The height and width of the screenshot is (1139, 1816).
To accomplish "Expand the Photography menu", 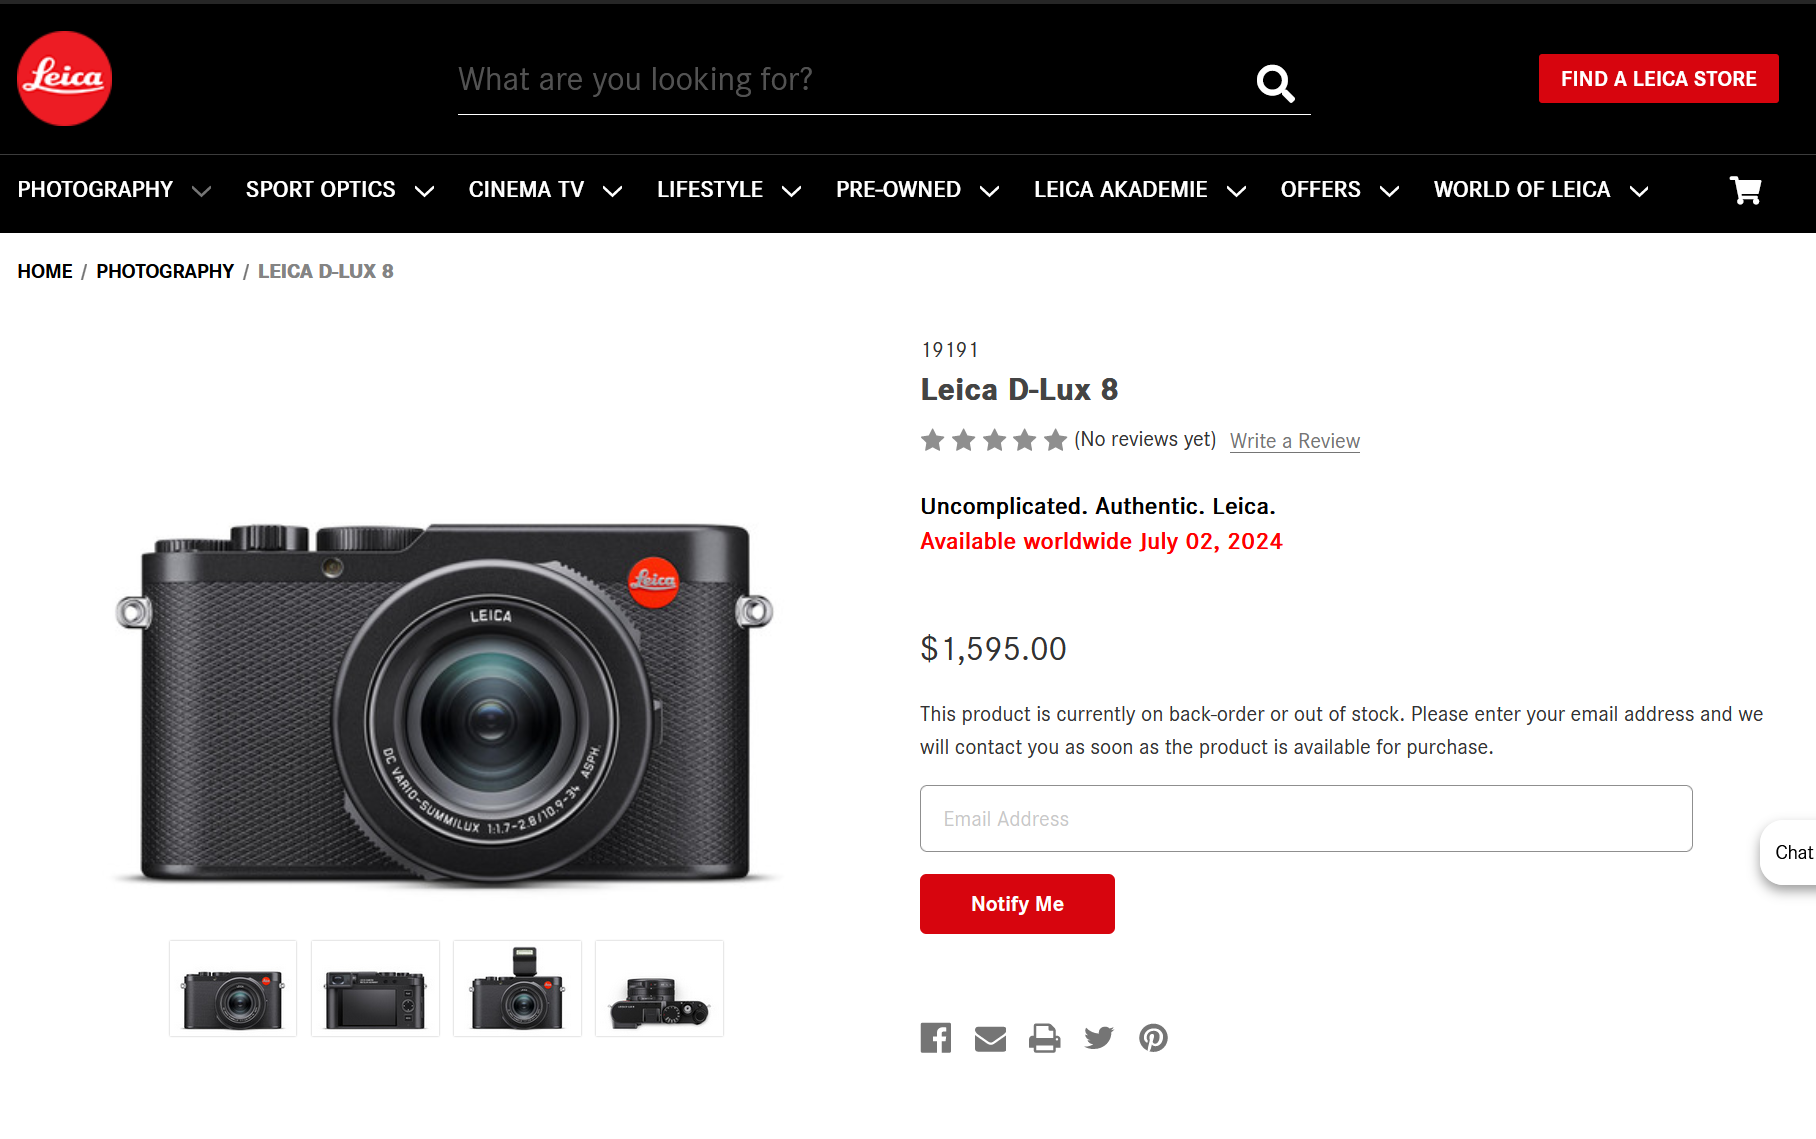I will tap(114, 190).
